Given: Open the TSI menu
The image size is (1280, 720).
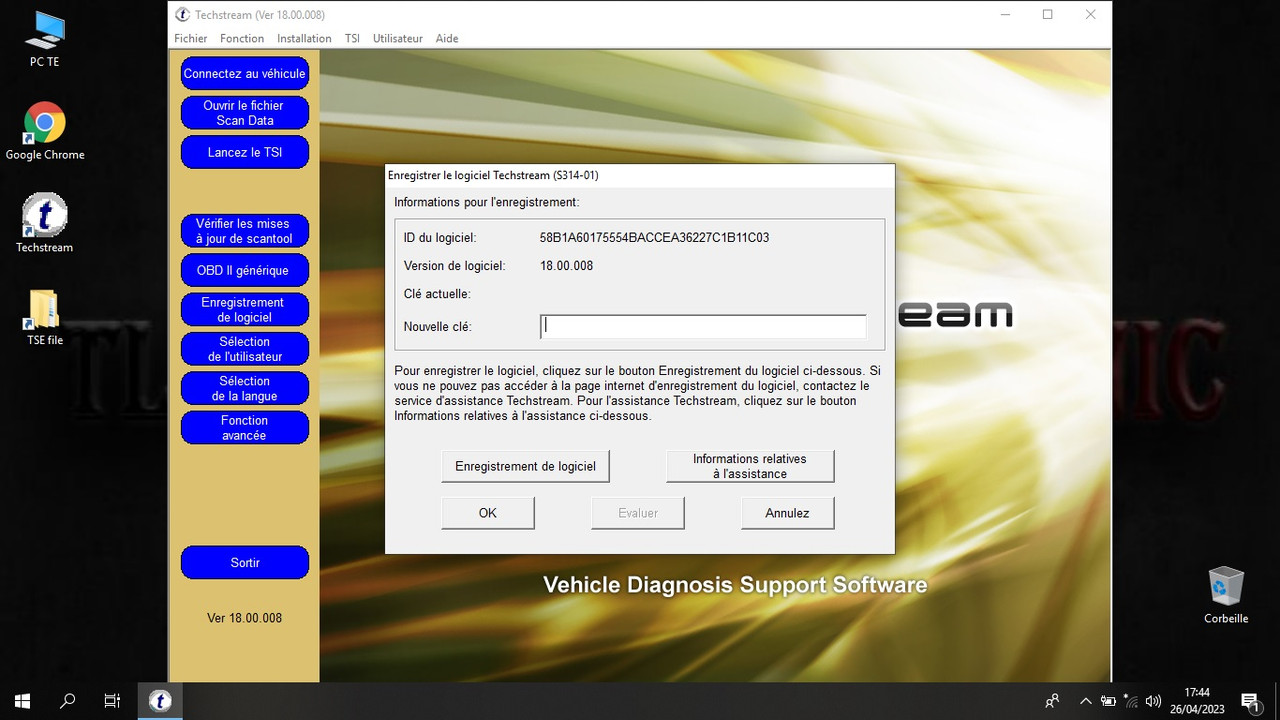Looking at the screenshot, I should pyautogui.click(x=352, y=38).
